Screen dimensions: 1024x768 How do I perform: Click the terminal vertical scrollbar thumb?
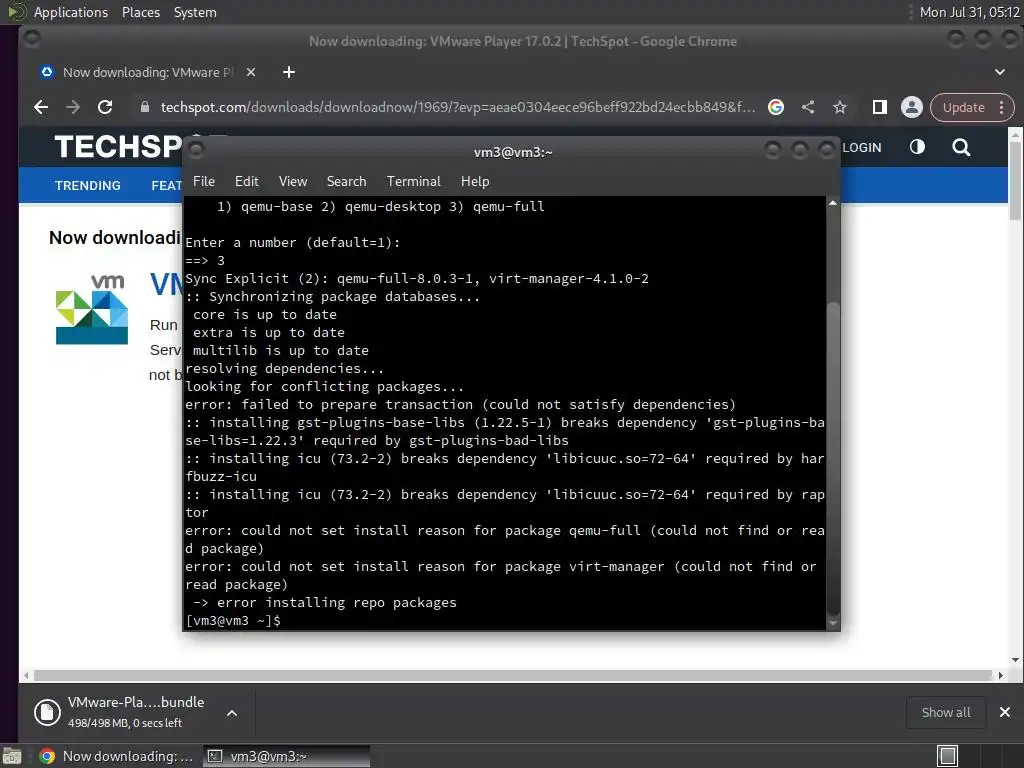click(833, 457)
